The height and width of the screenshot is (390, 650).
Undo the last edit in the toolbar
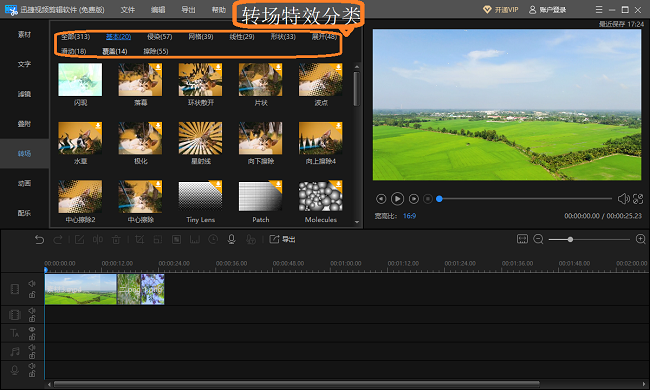pyautogui.click(x=39, y=239)
